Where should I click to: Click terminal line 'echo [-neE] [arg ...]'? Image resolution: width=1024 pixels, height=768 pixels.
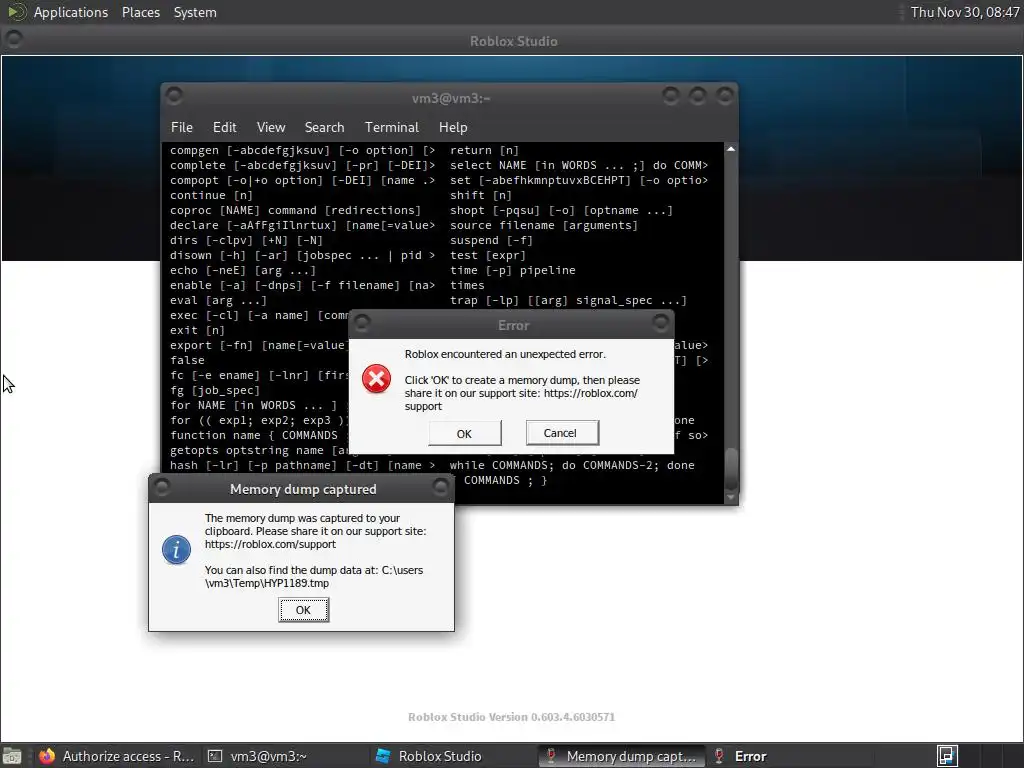[242, 270]
